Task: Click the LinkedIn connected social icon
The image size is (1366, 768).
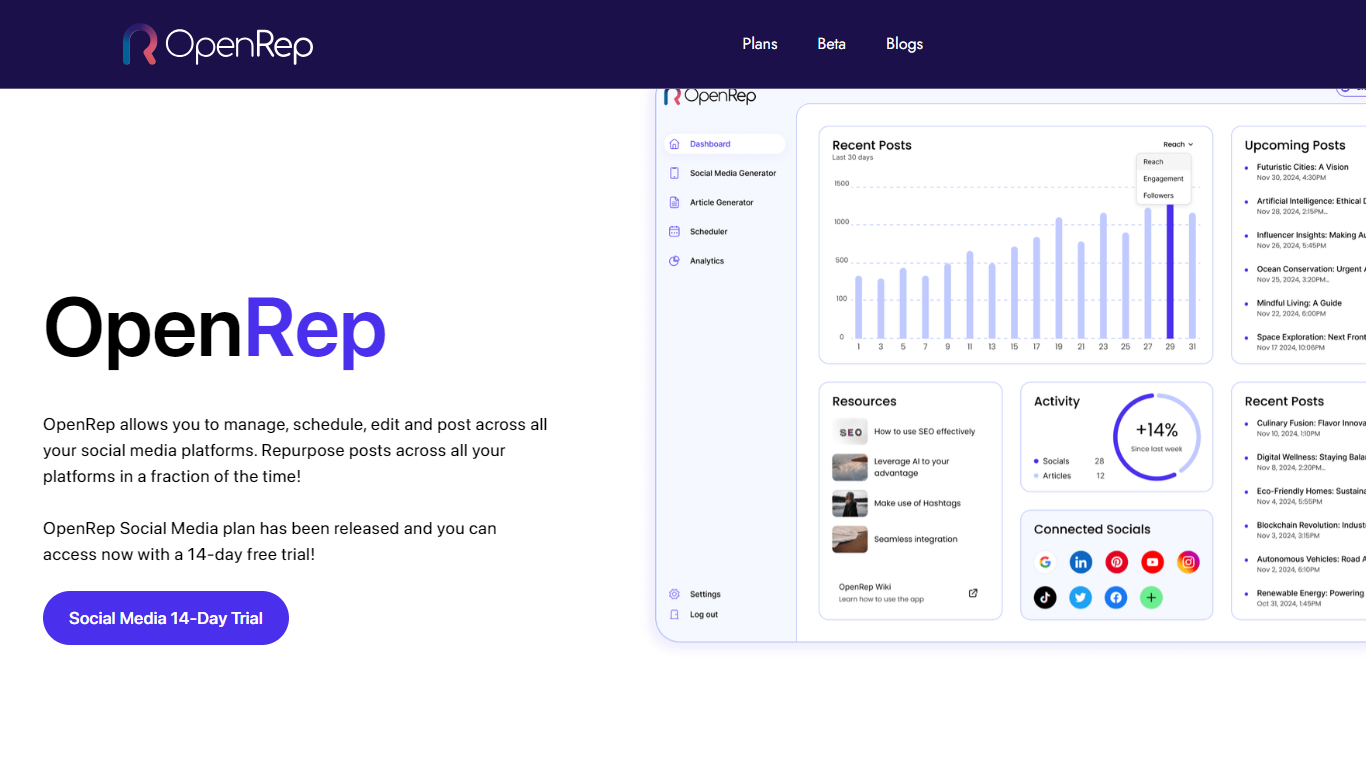Action: [1081, 562]
